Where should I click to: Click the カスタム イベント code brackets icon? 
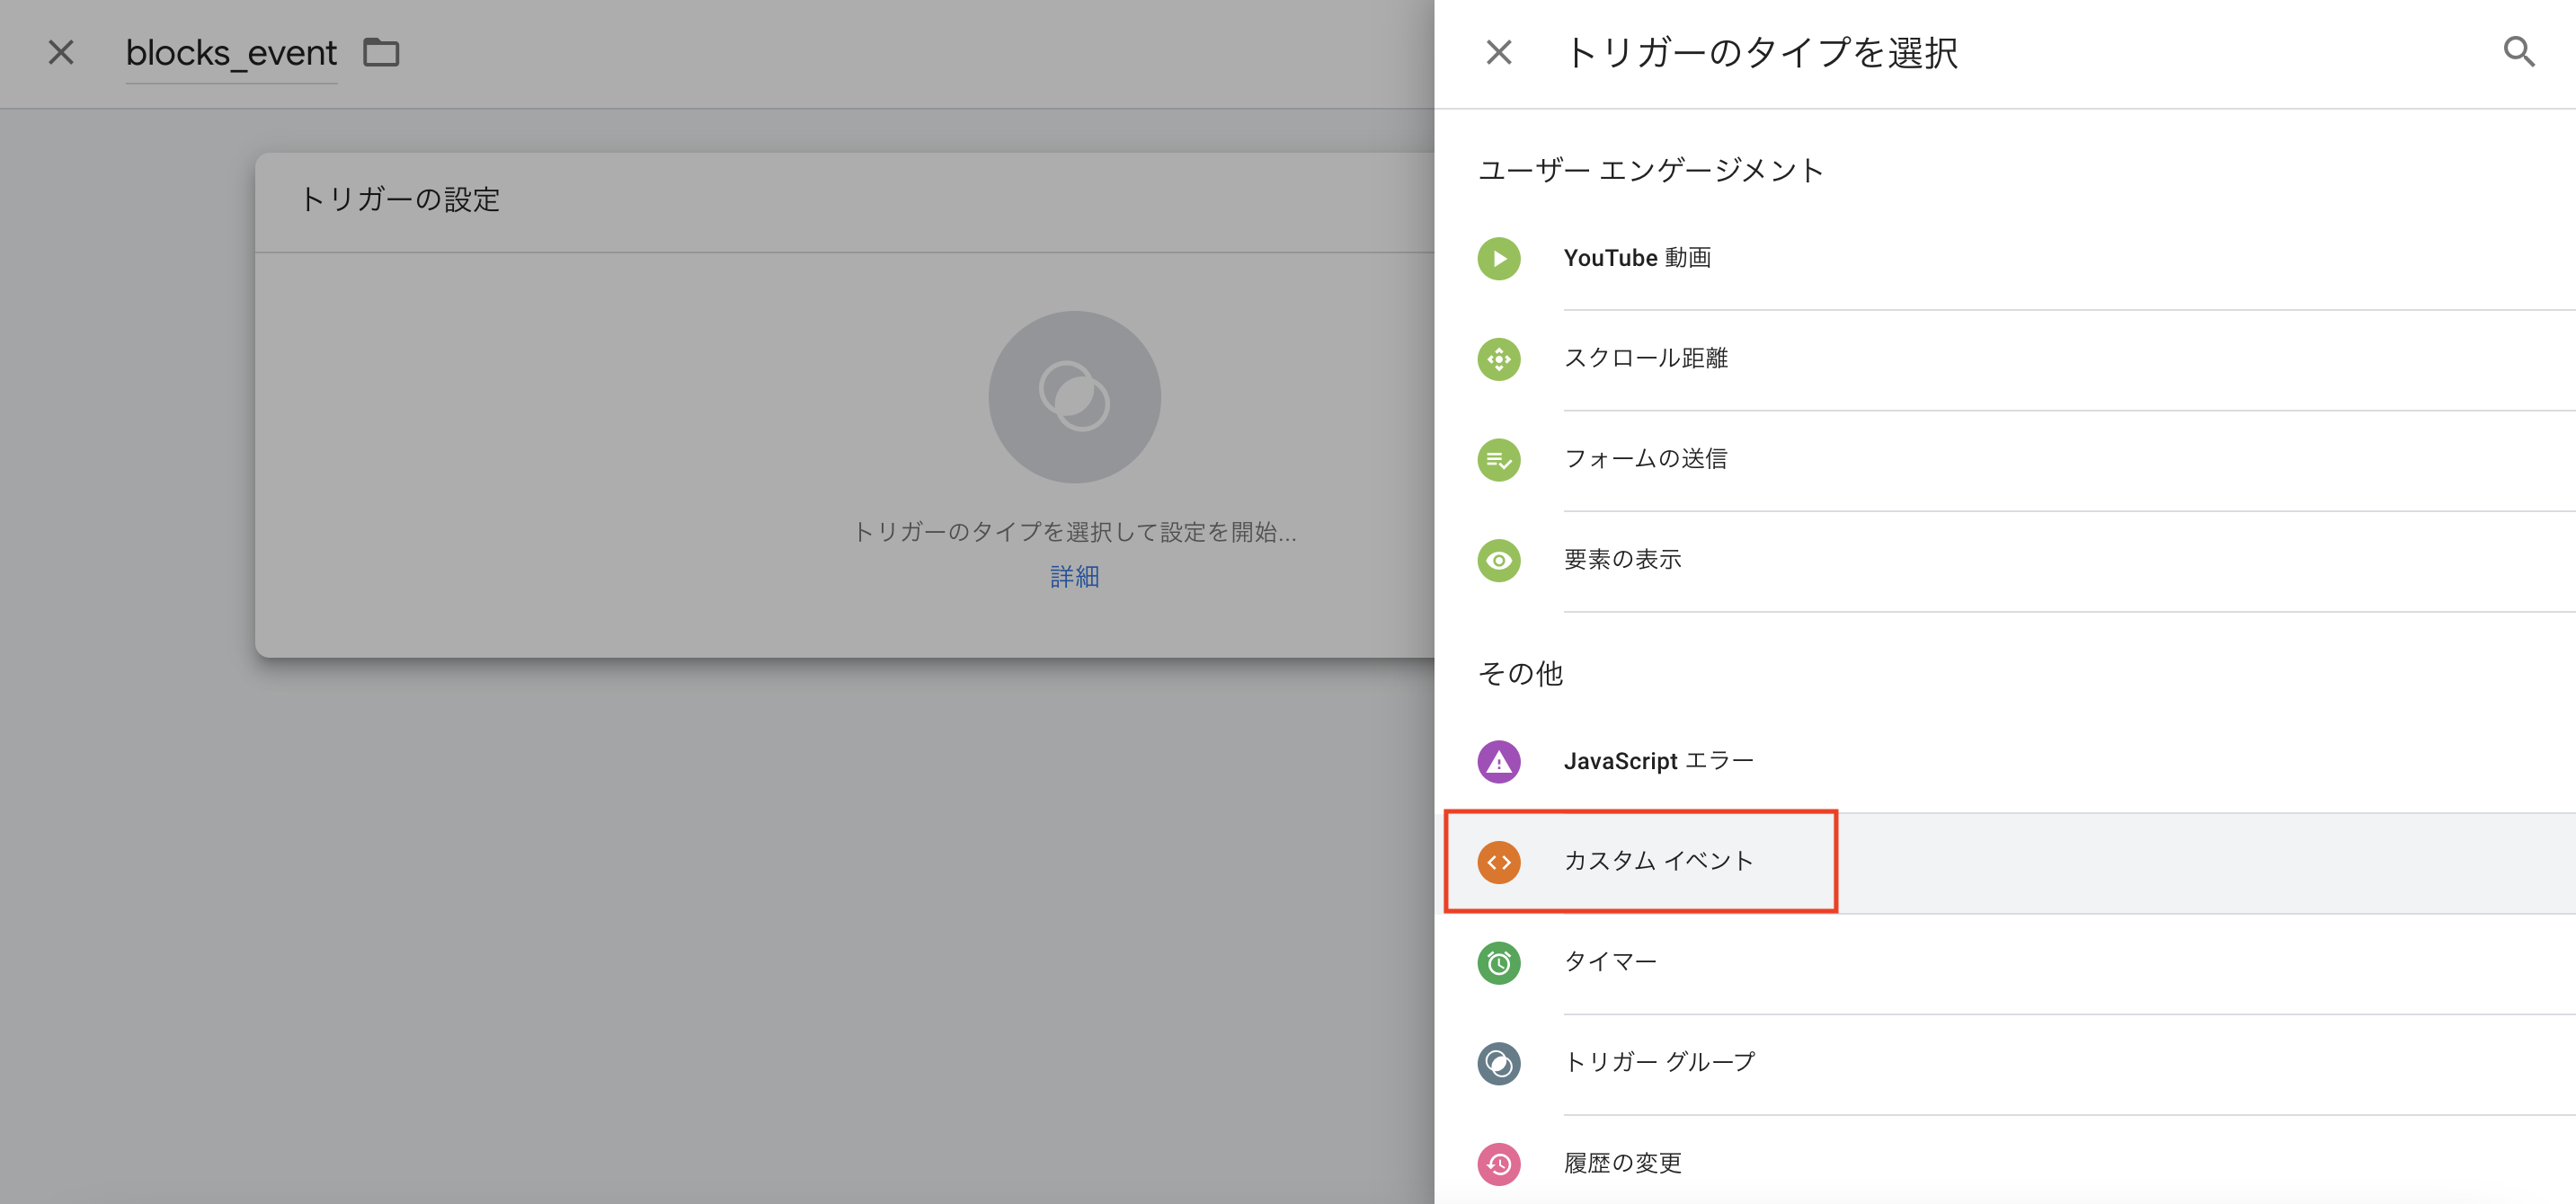tap(1498, 862)
